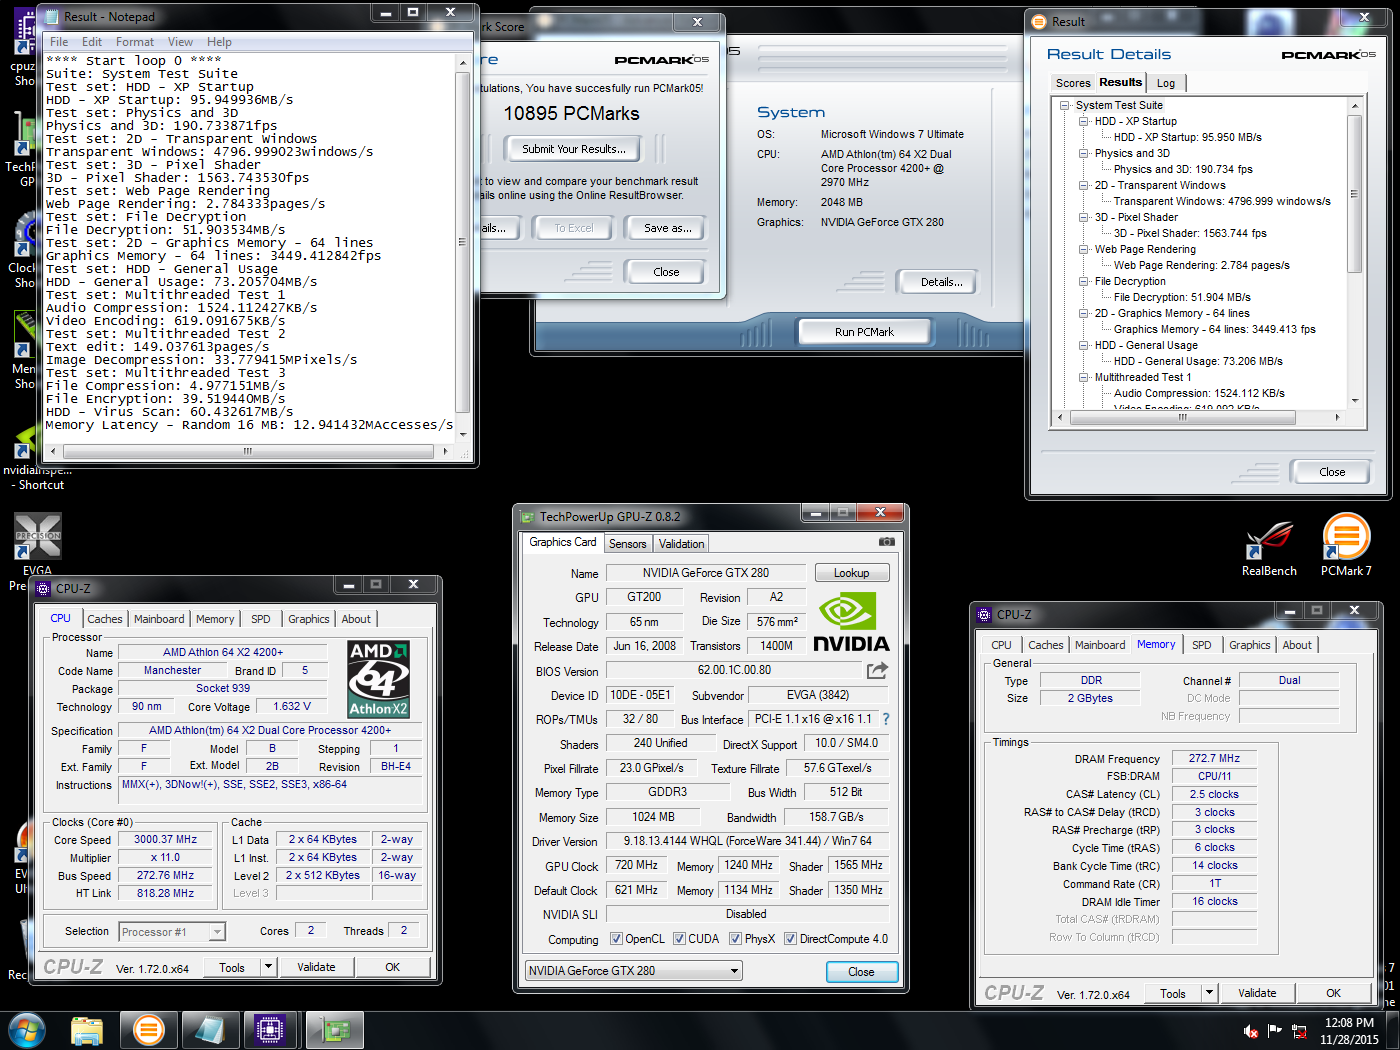Select the CPU-Z taskbar button
Viewport: 1400px width, 1050px height.
pyautogui.click(x=270, y=1030)
